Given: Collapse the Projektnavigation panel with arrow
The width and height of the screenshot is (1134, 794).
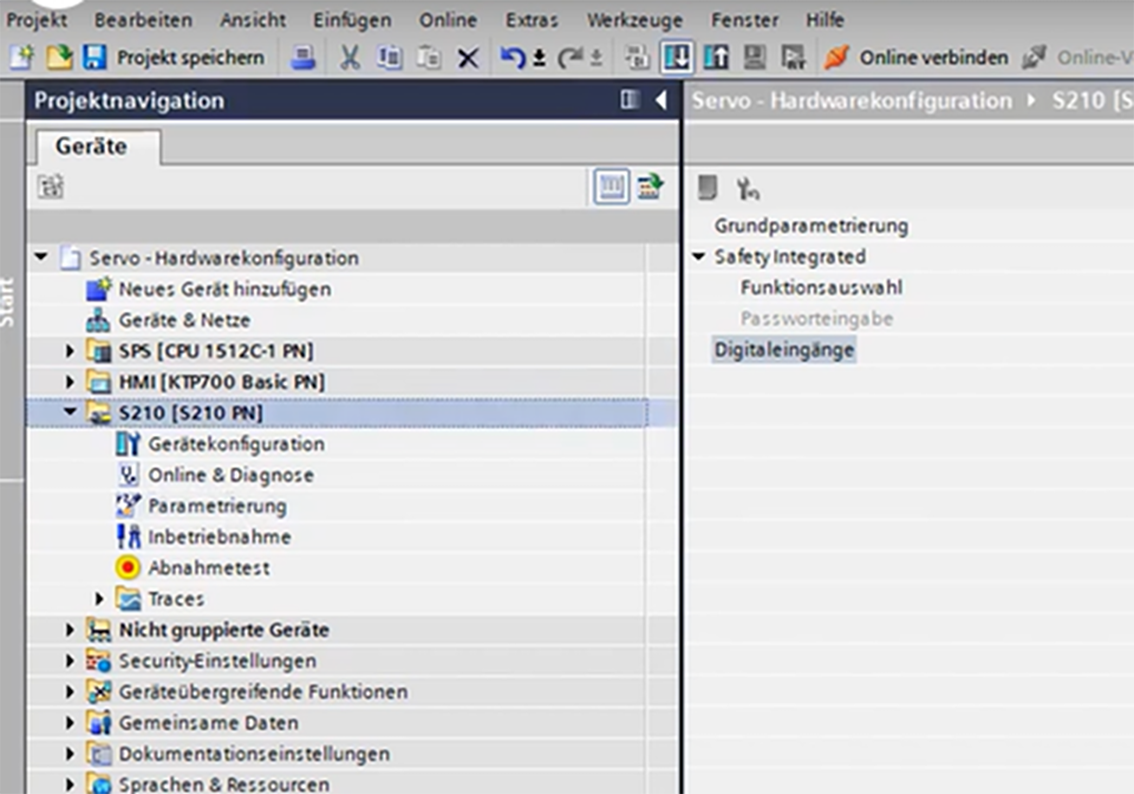Looking at the screenshot, I should 661,100.
